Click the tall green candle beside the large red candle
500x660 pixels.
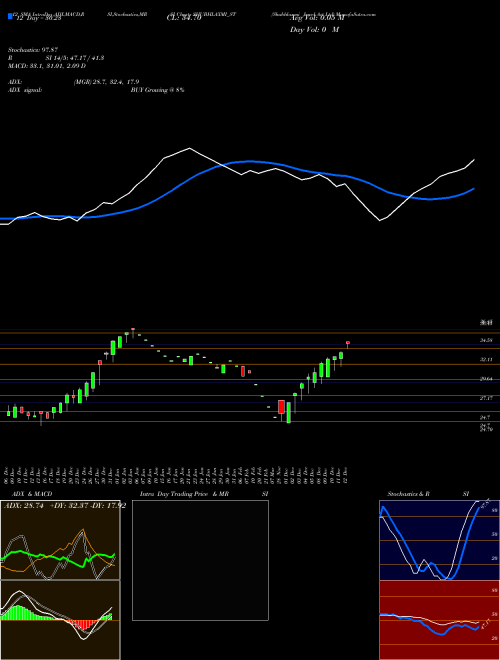(289, 412)
